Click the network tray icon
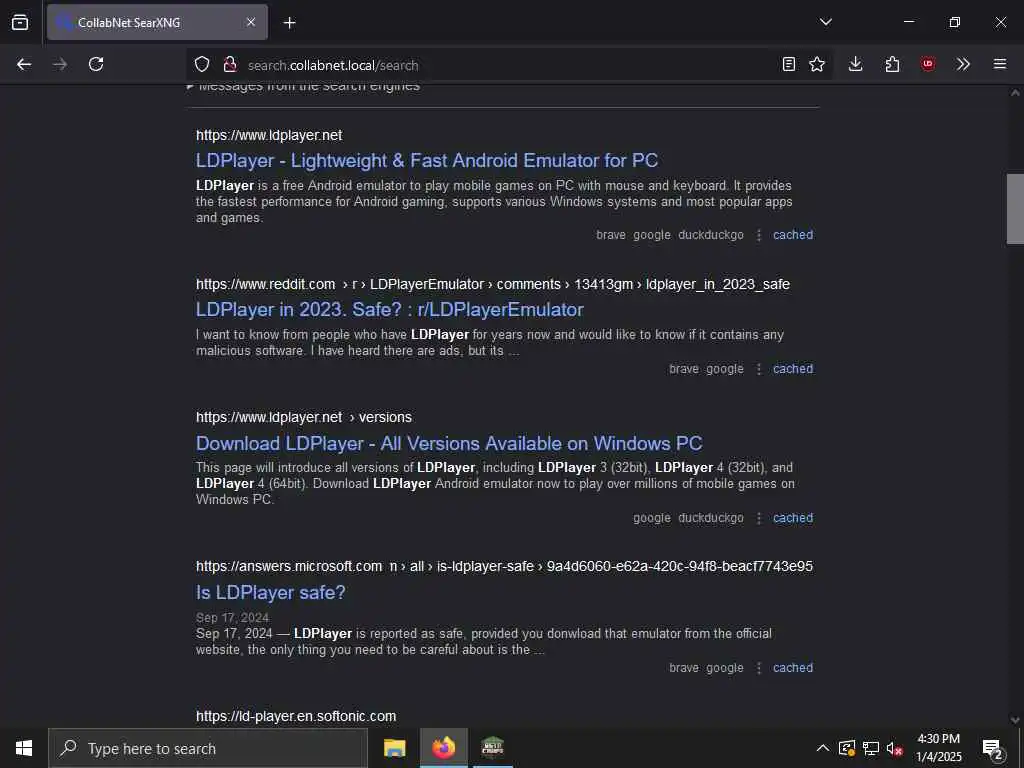Viewport: 1024px width, 768px height. click(x=871, y=748)
